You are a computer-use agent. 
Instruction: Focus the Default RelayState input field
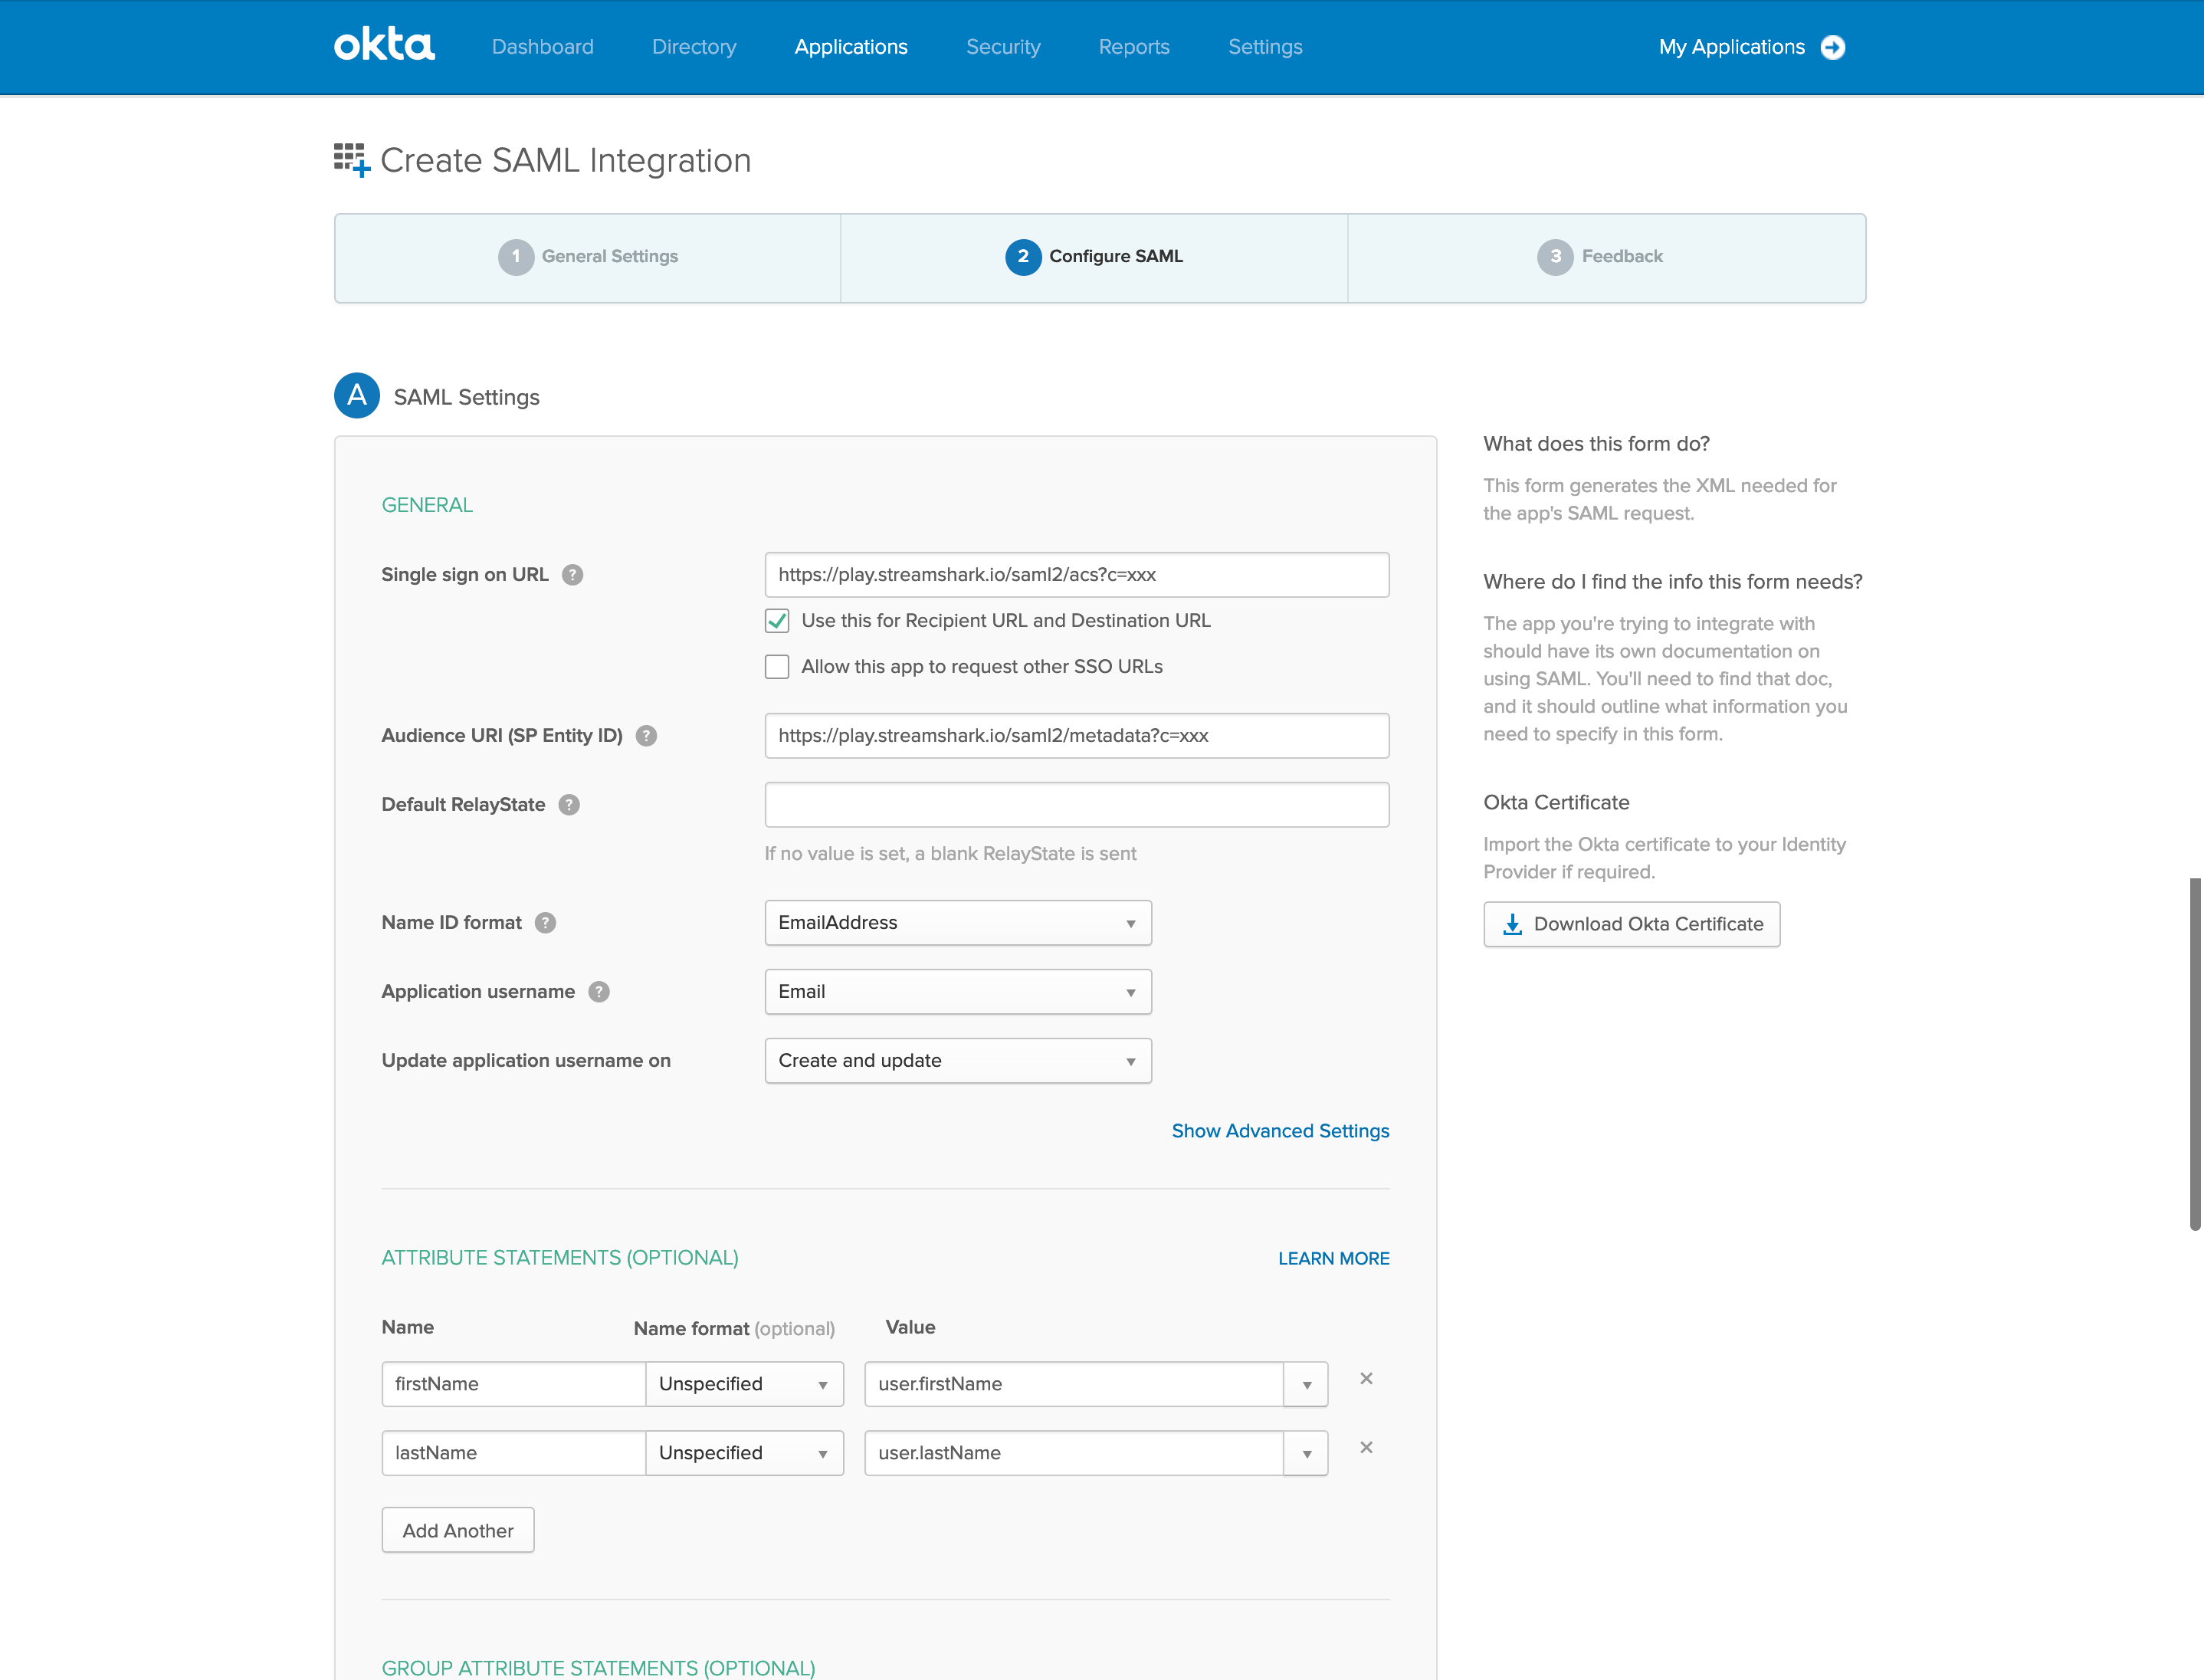pos(1077,805)
